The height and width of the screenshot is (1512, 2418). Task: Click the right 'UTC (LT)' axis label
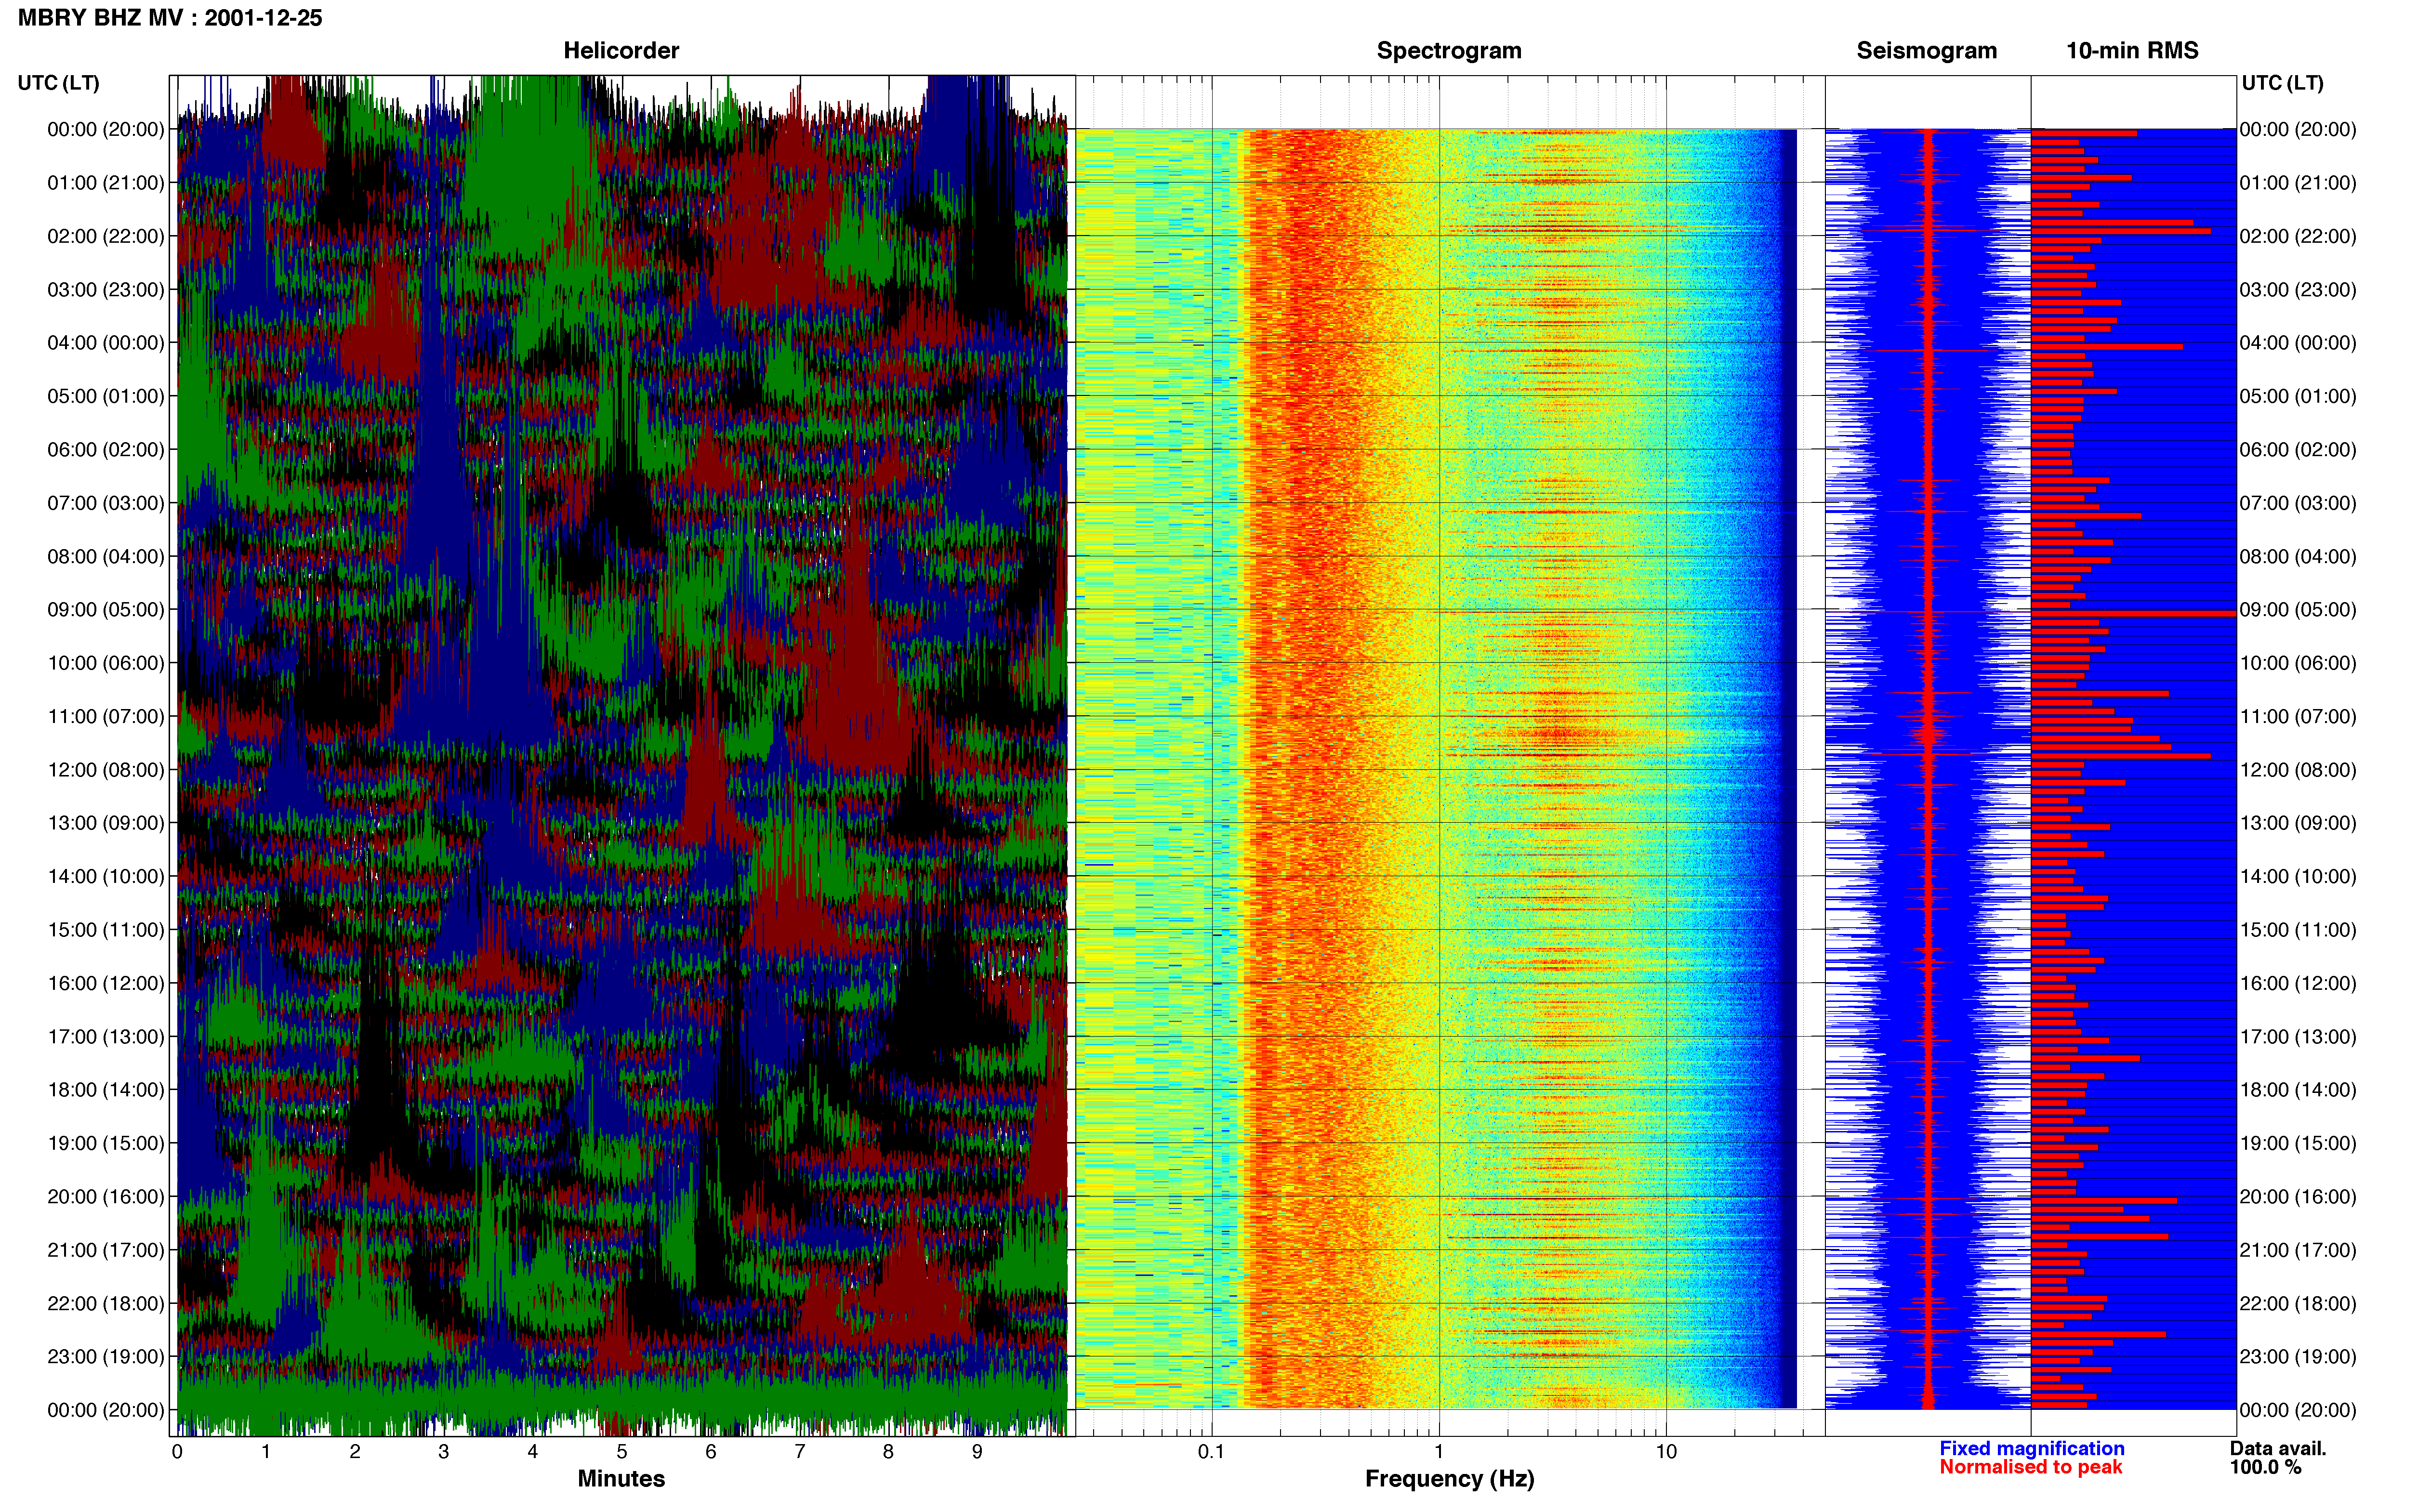click(2283, 83)
